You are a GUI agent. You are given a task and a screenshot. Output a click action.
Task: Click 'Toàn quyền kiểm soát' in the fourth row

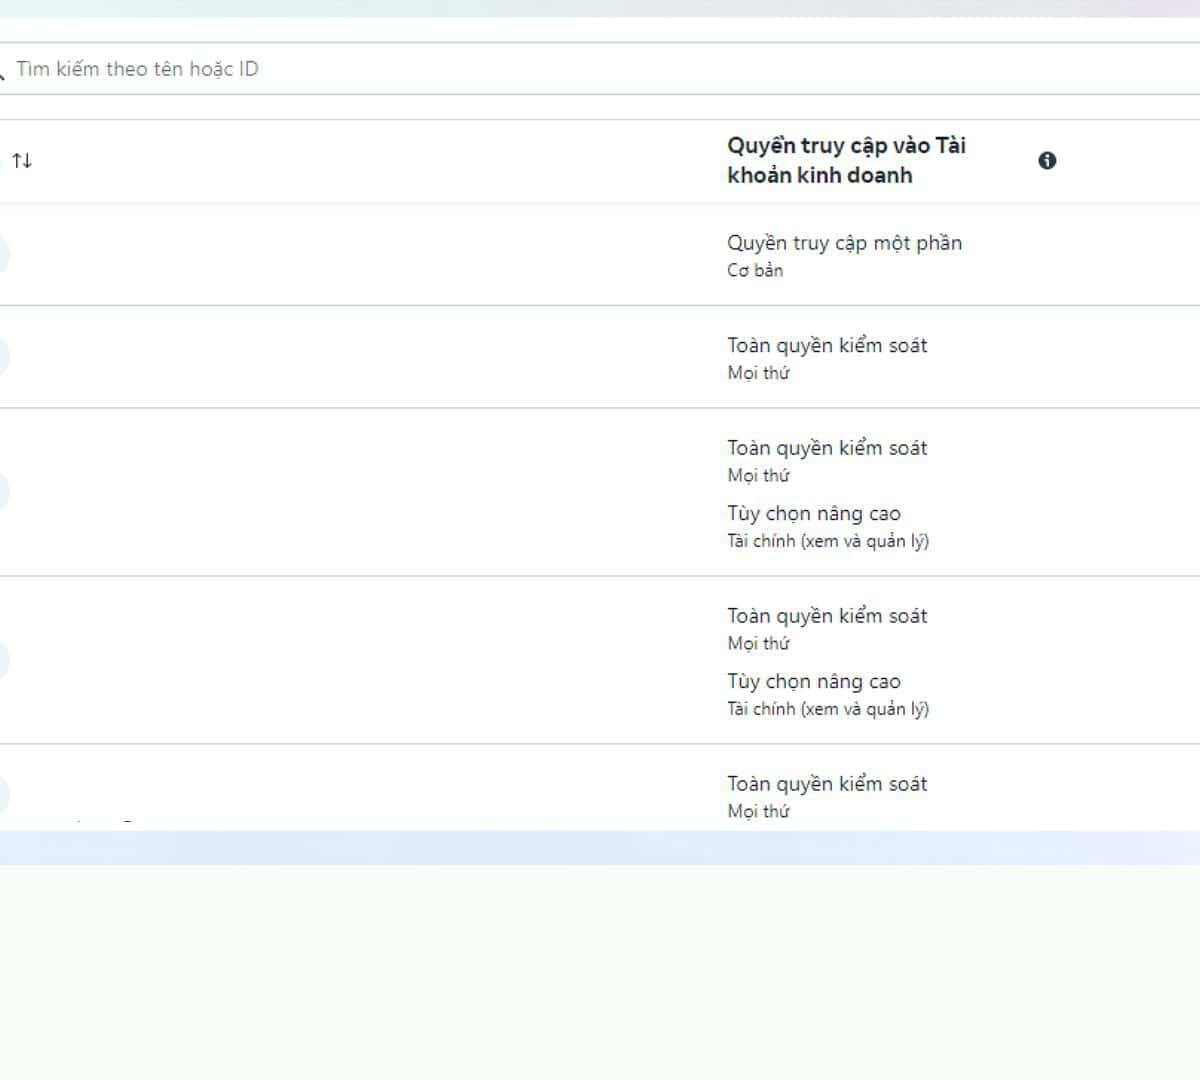click(x=827, y=616)
